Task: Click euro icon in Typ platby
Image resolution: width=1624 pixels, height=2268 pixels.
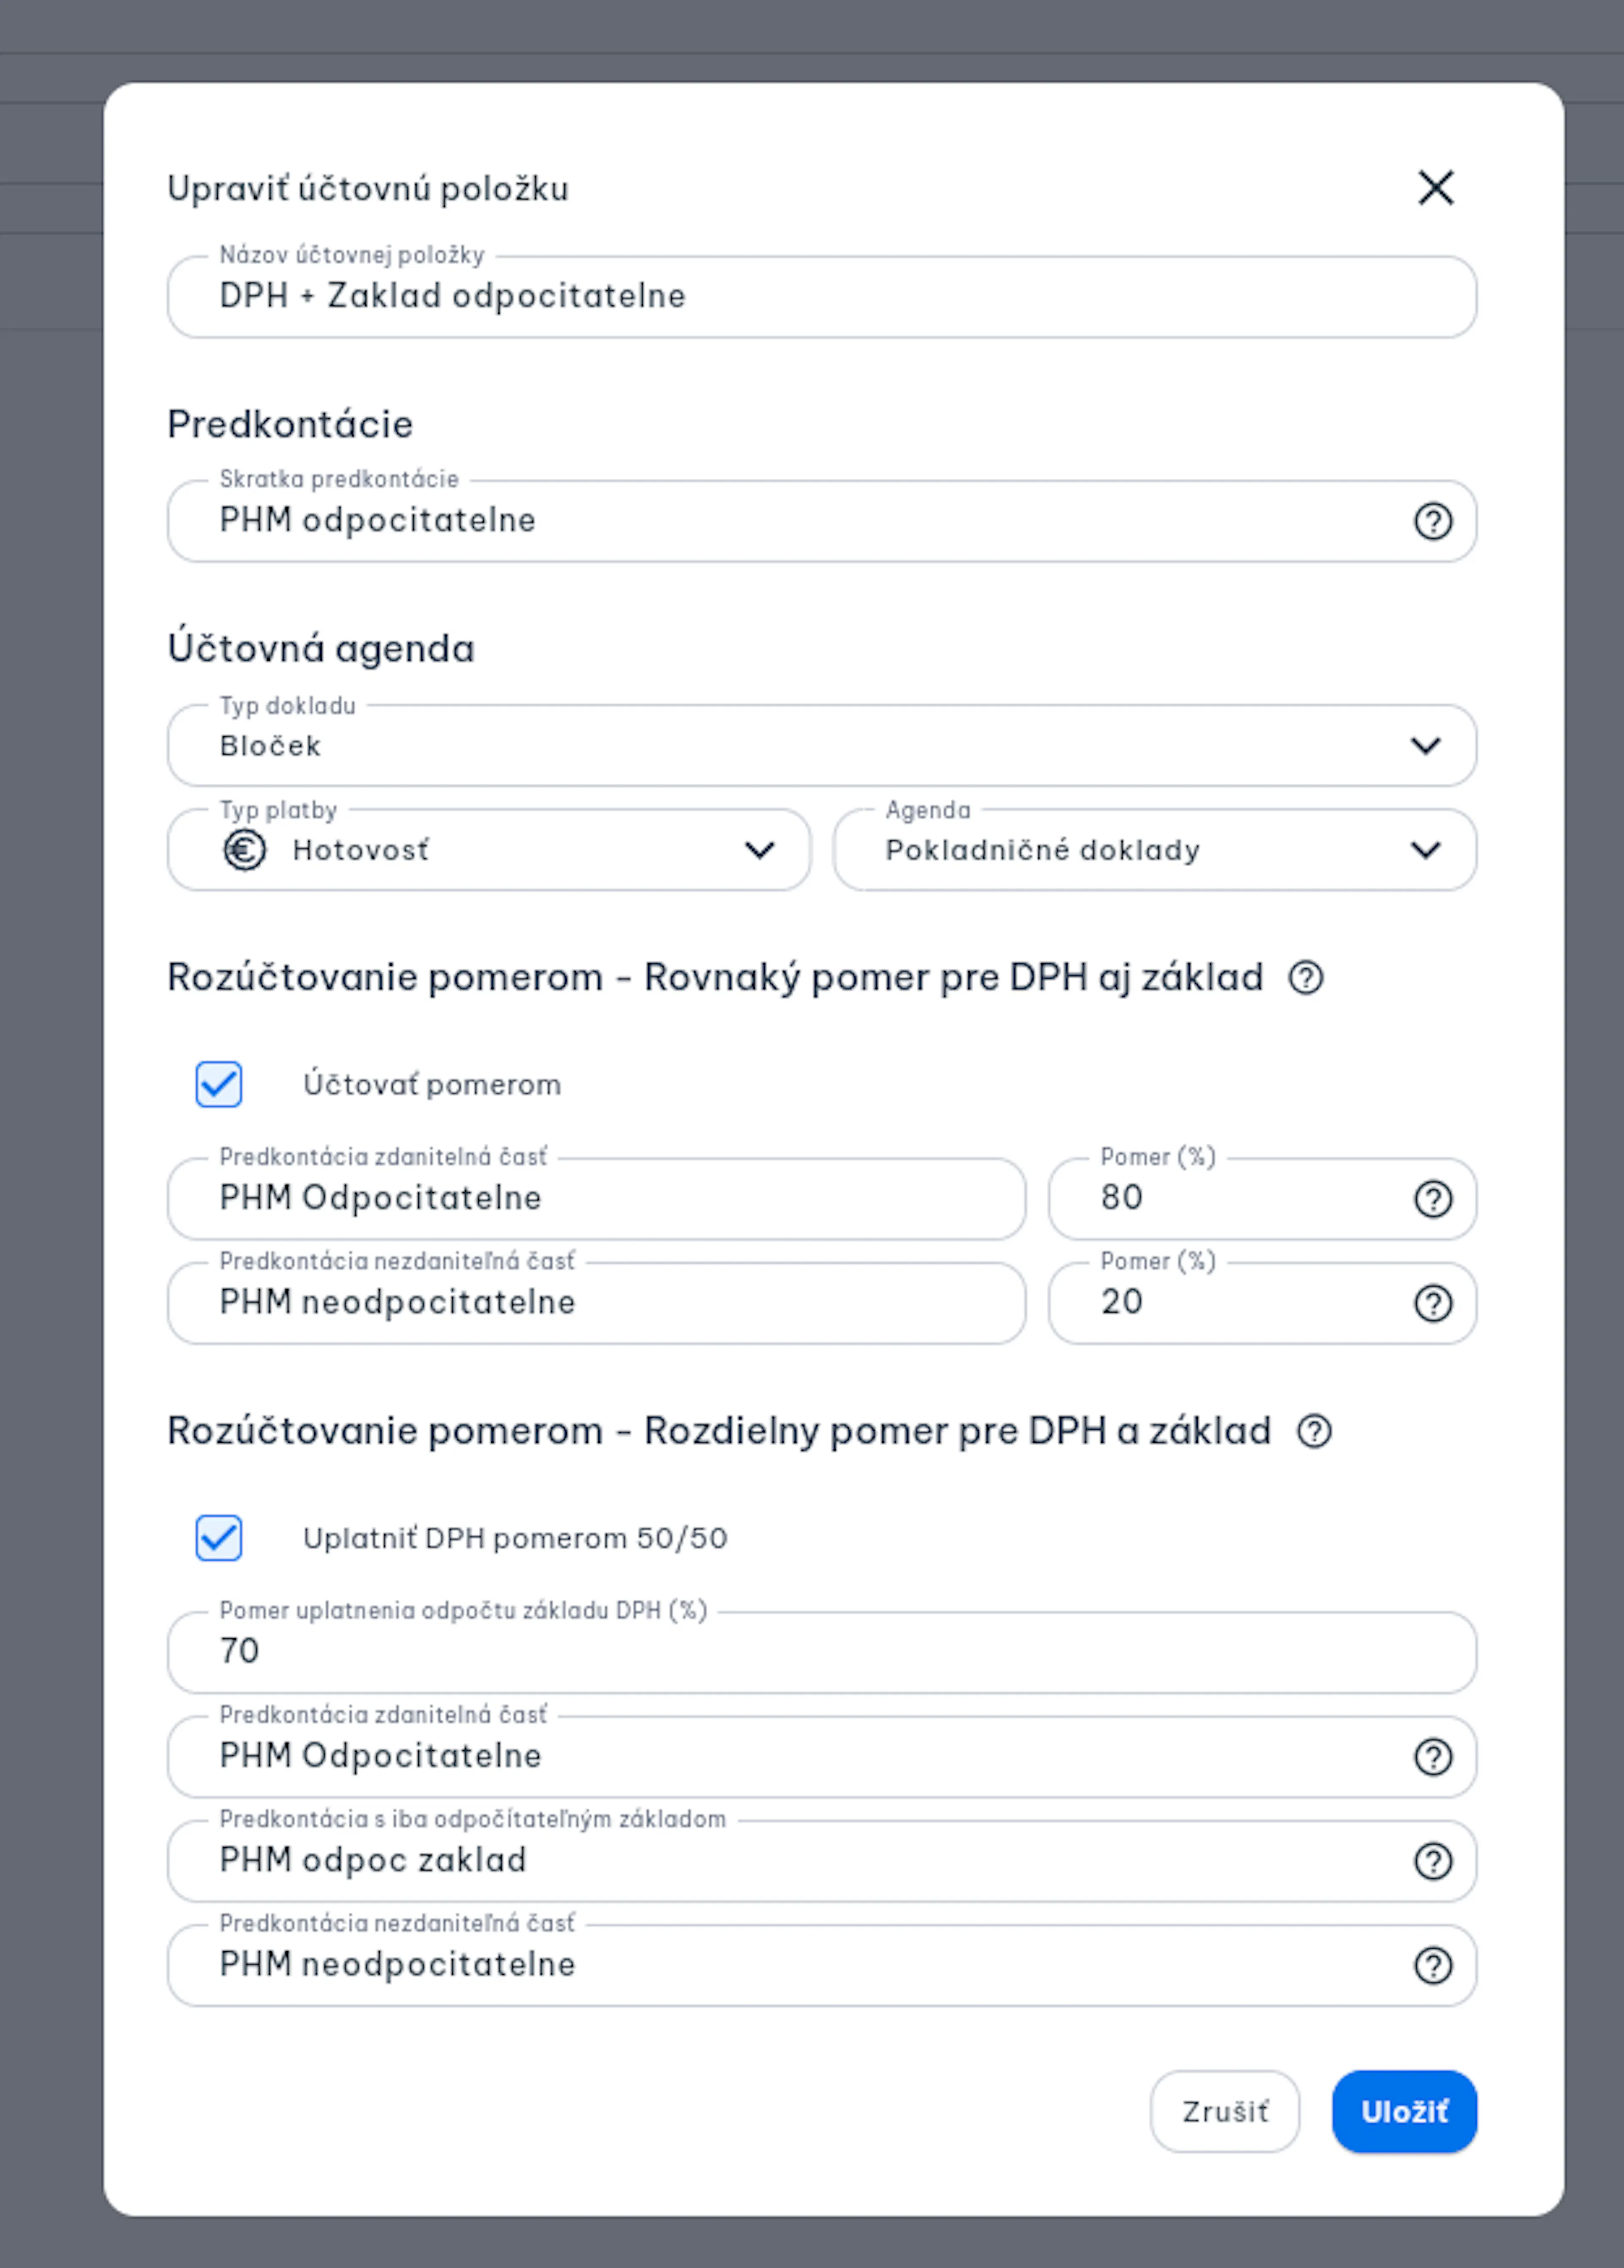Action: (x=244, y=850)
